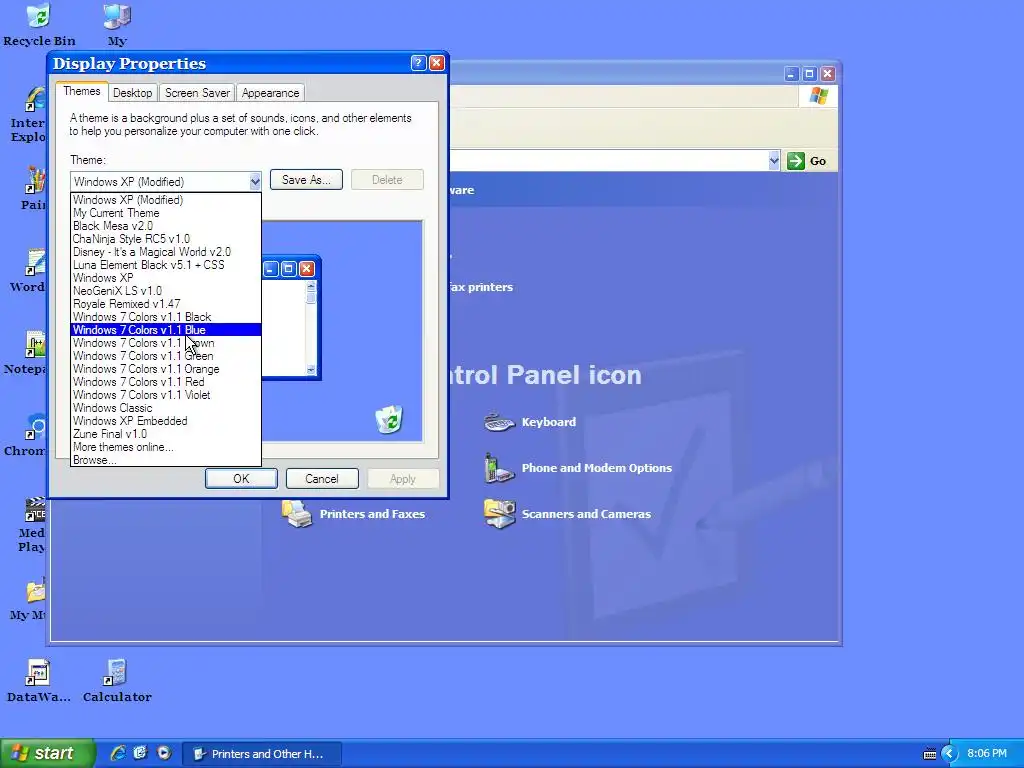Screen dimensions: 1024x768
Task: Open the WordPad desktop shortcut
Action: 29,271
